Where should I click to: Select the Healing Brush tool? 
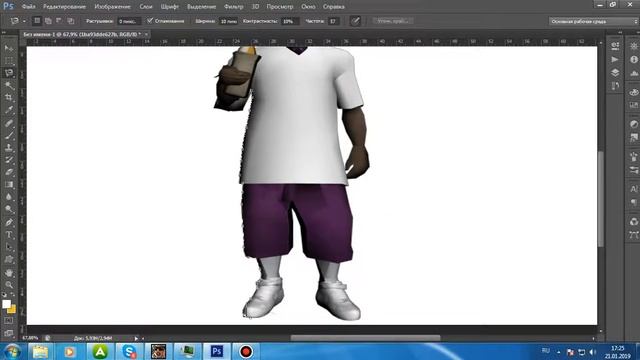[x=9, y=122]
